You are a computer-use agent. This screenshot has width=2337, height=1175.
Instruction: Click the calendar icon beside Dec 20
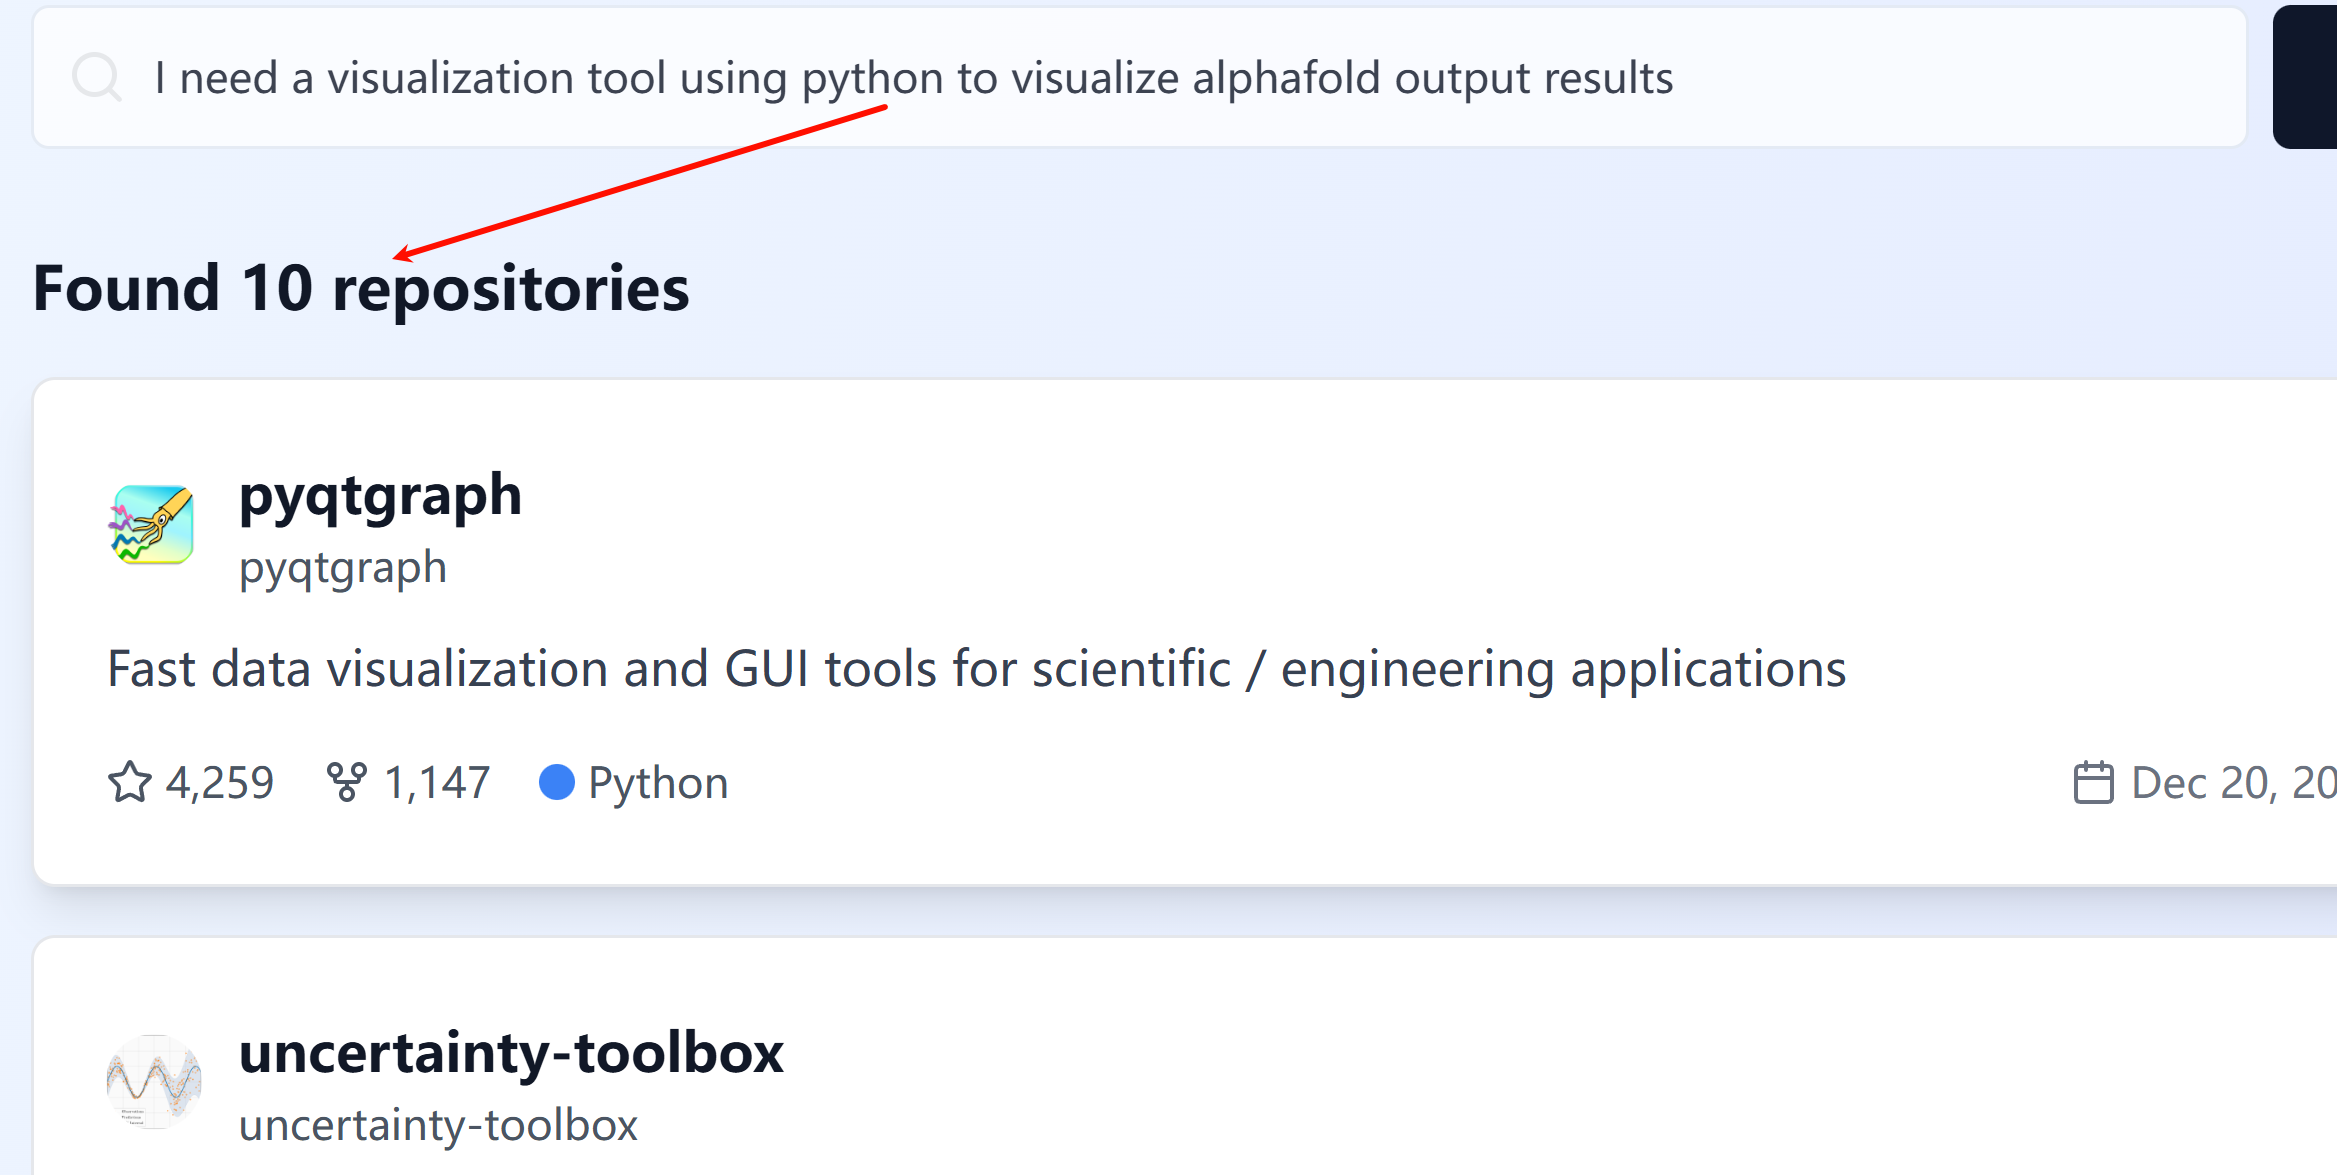point(2093,782)
